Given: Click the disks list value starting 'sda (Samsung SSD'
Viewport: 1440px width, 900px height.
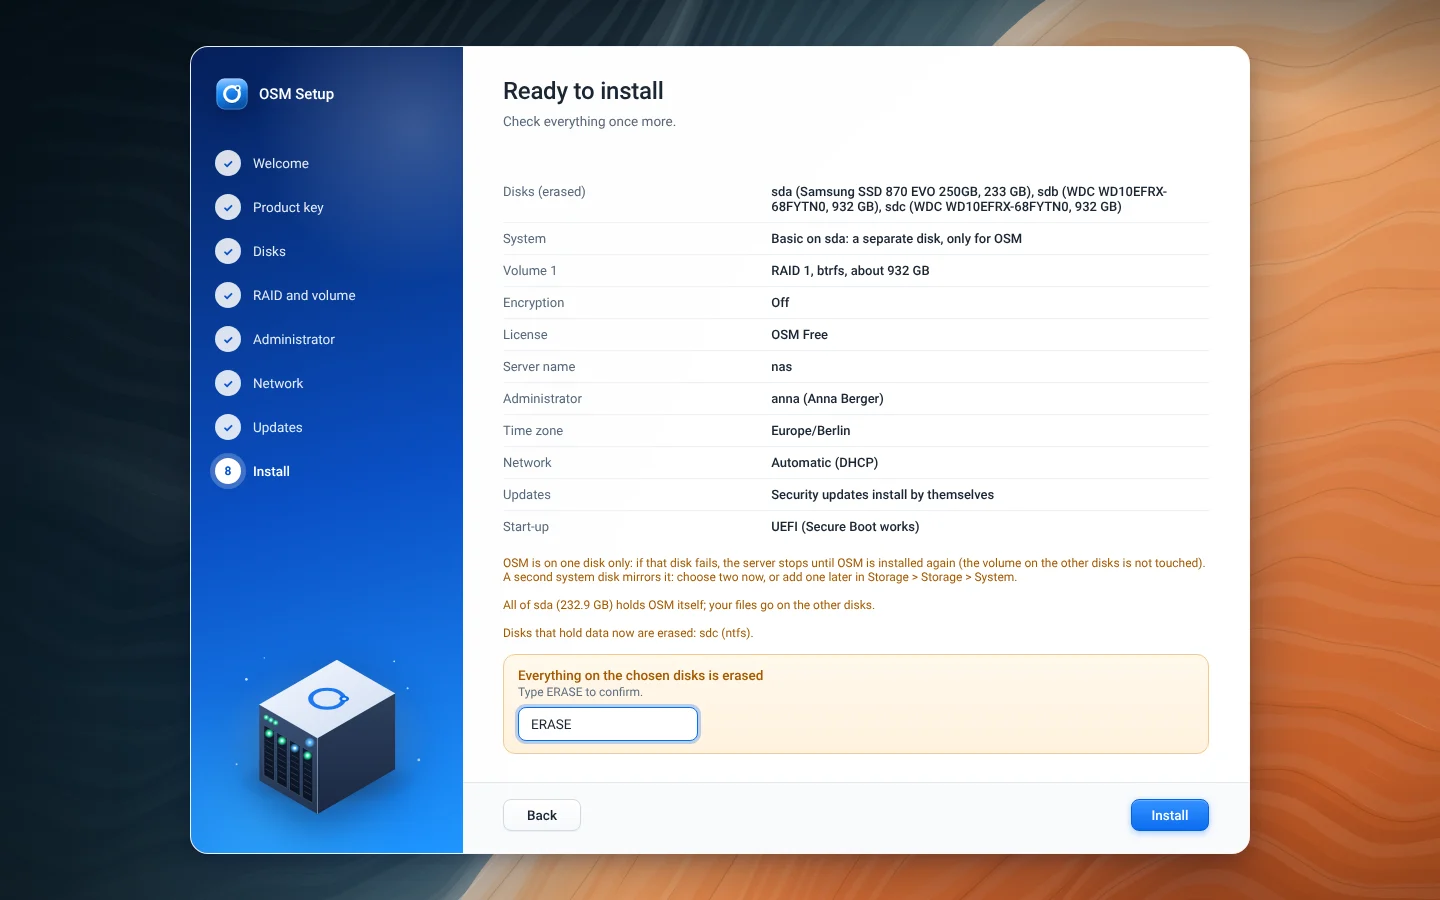Looking at the screenshot, I should pos(969,199).
